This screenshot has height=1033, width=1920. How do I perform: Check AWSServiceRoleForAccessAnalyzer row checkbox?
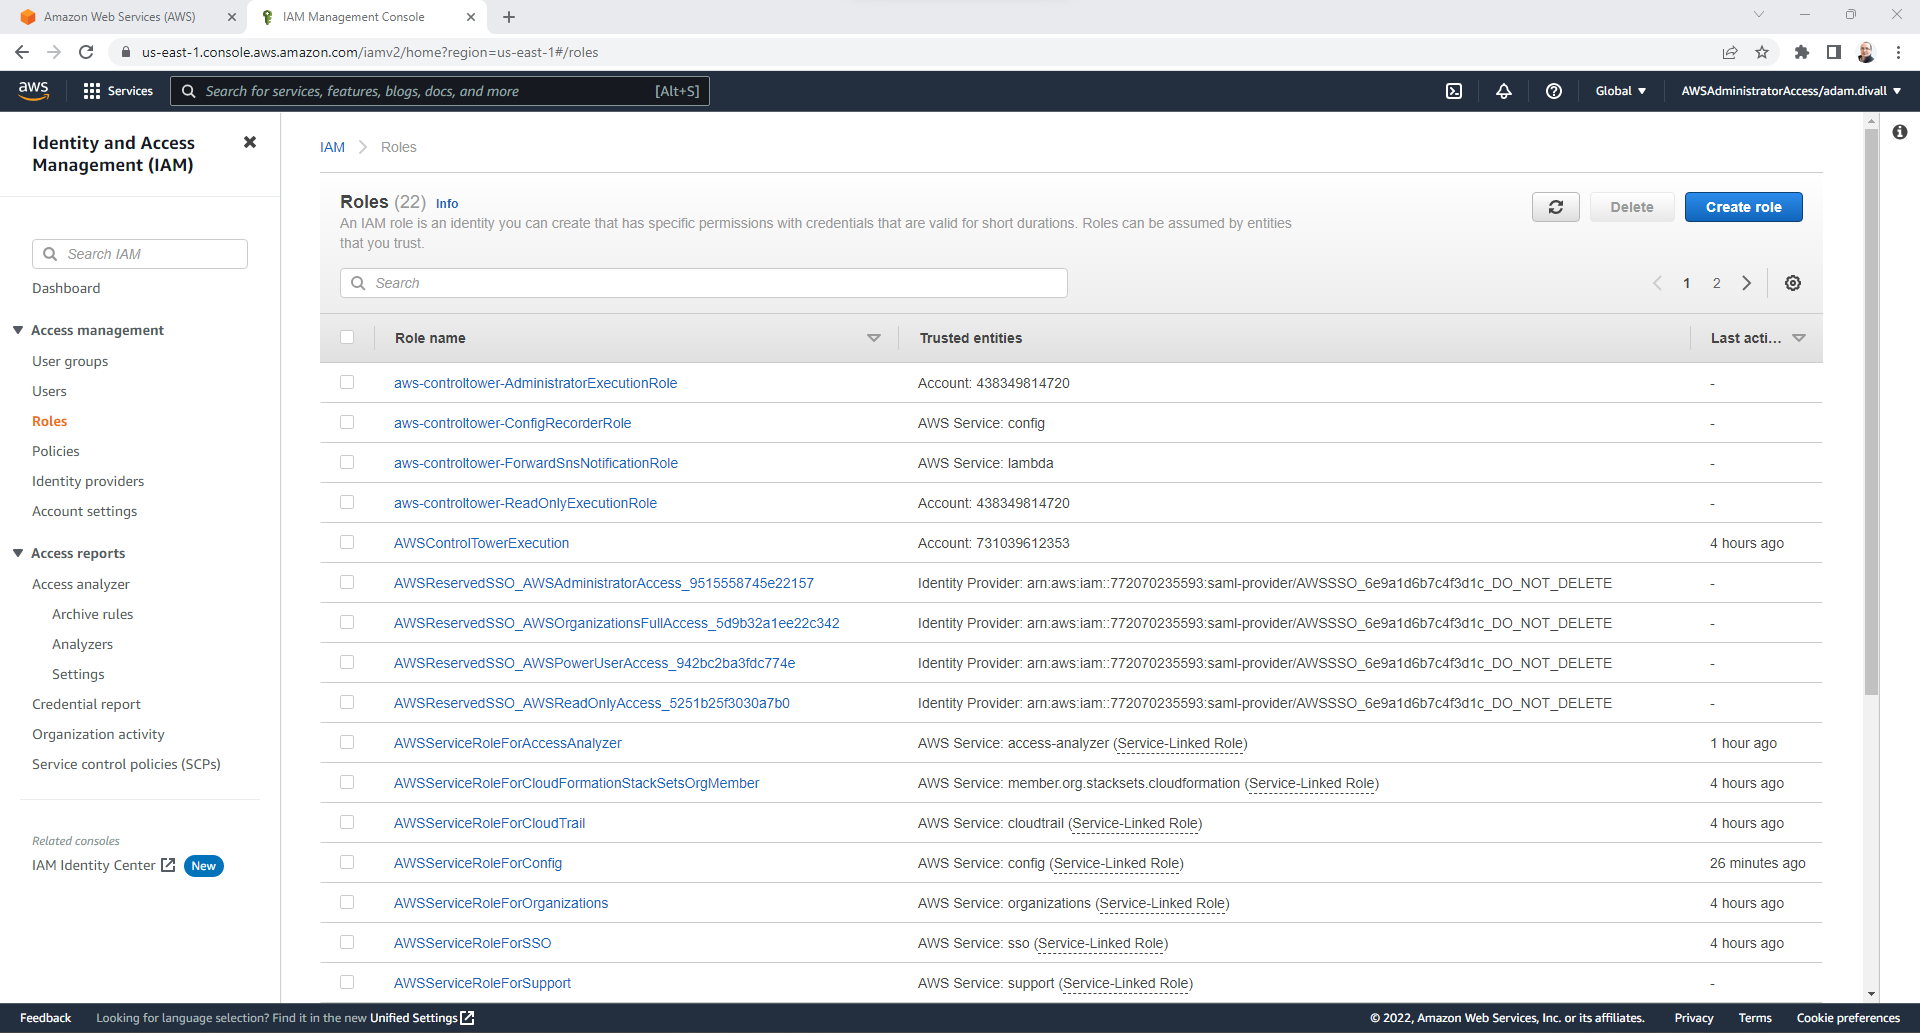pos(347,742)
